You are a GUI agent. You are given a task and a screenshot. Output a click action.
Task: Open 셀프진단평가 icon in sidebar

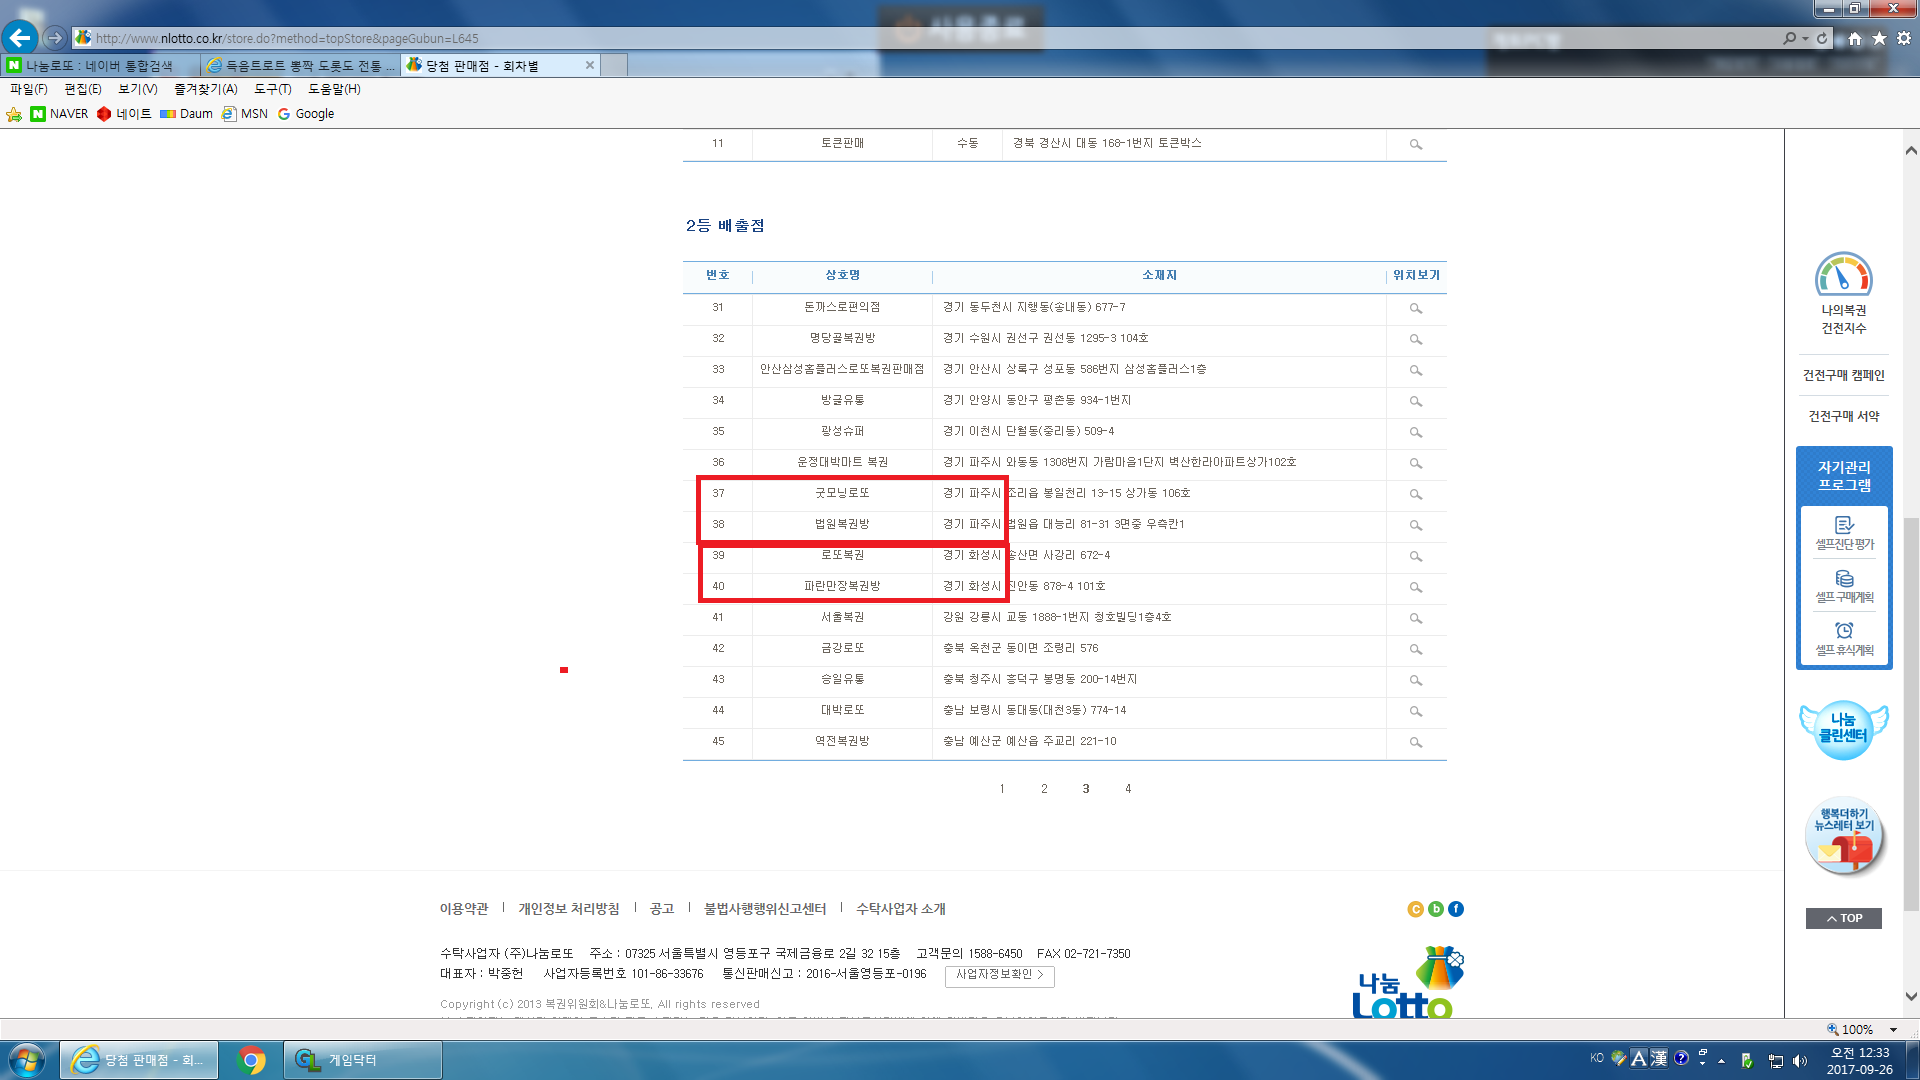pyautogui.click(x=1844, y=525)
